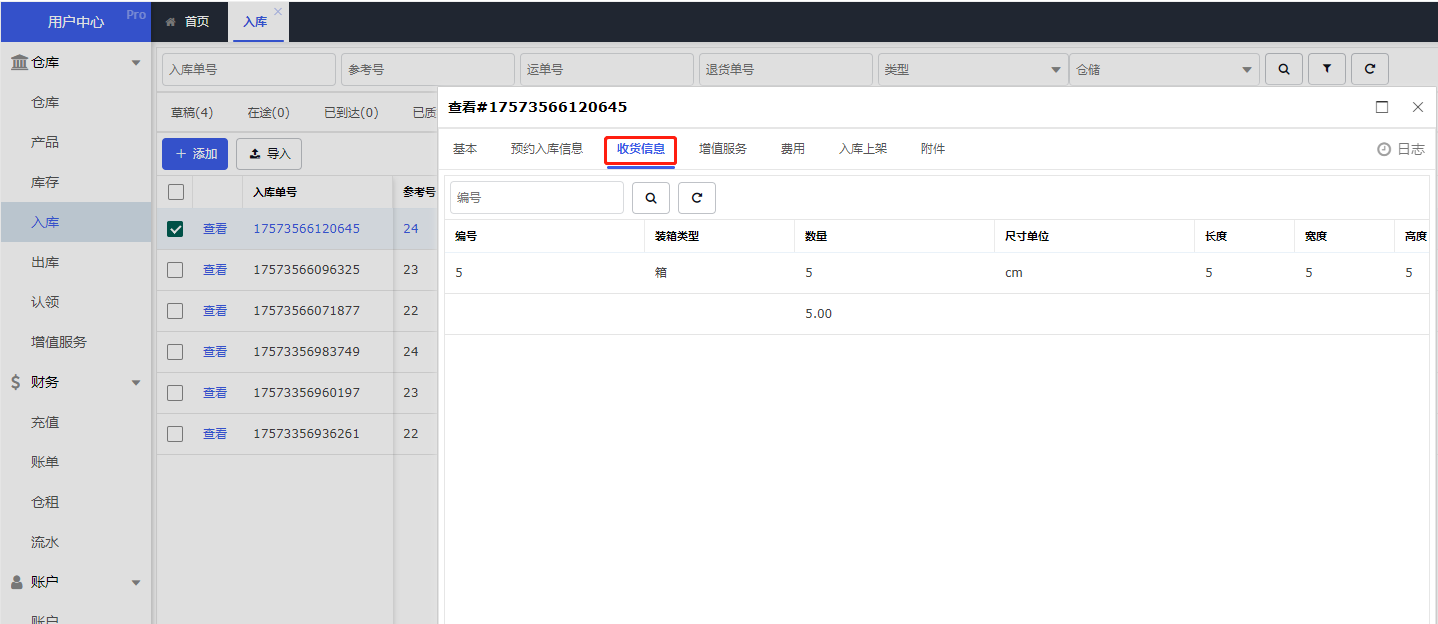Click the refresh icon beside the 编号 search

[697, 198]
